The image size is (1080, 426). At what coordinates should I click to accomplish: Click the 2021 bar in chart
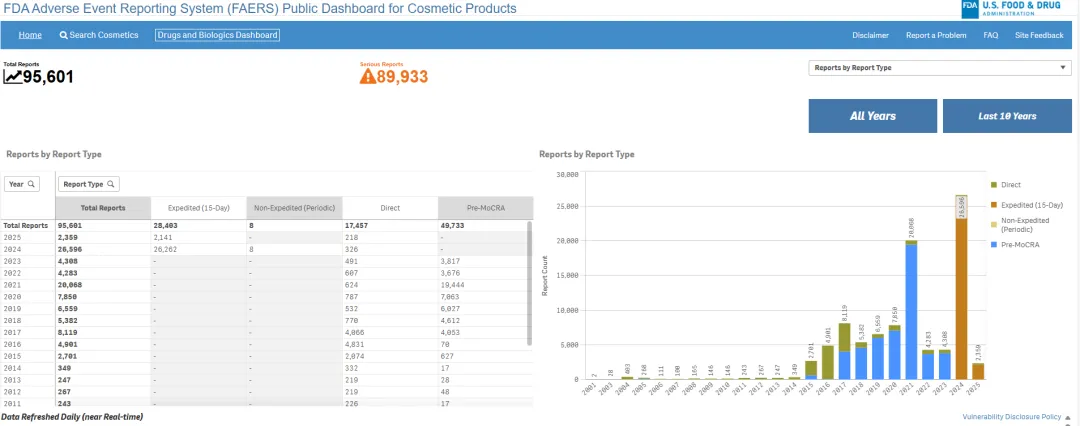tap(911, 310)
